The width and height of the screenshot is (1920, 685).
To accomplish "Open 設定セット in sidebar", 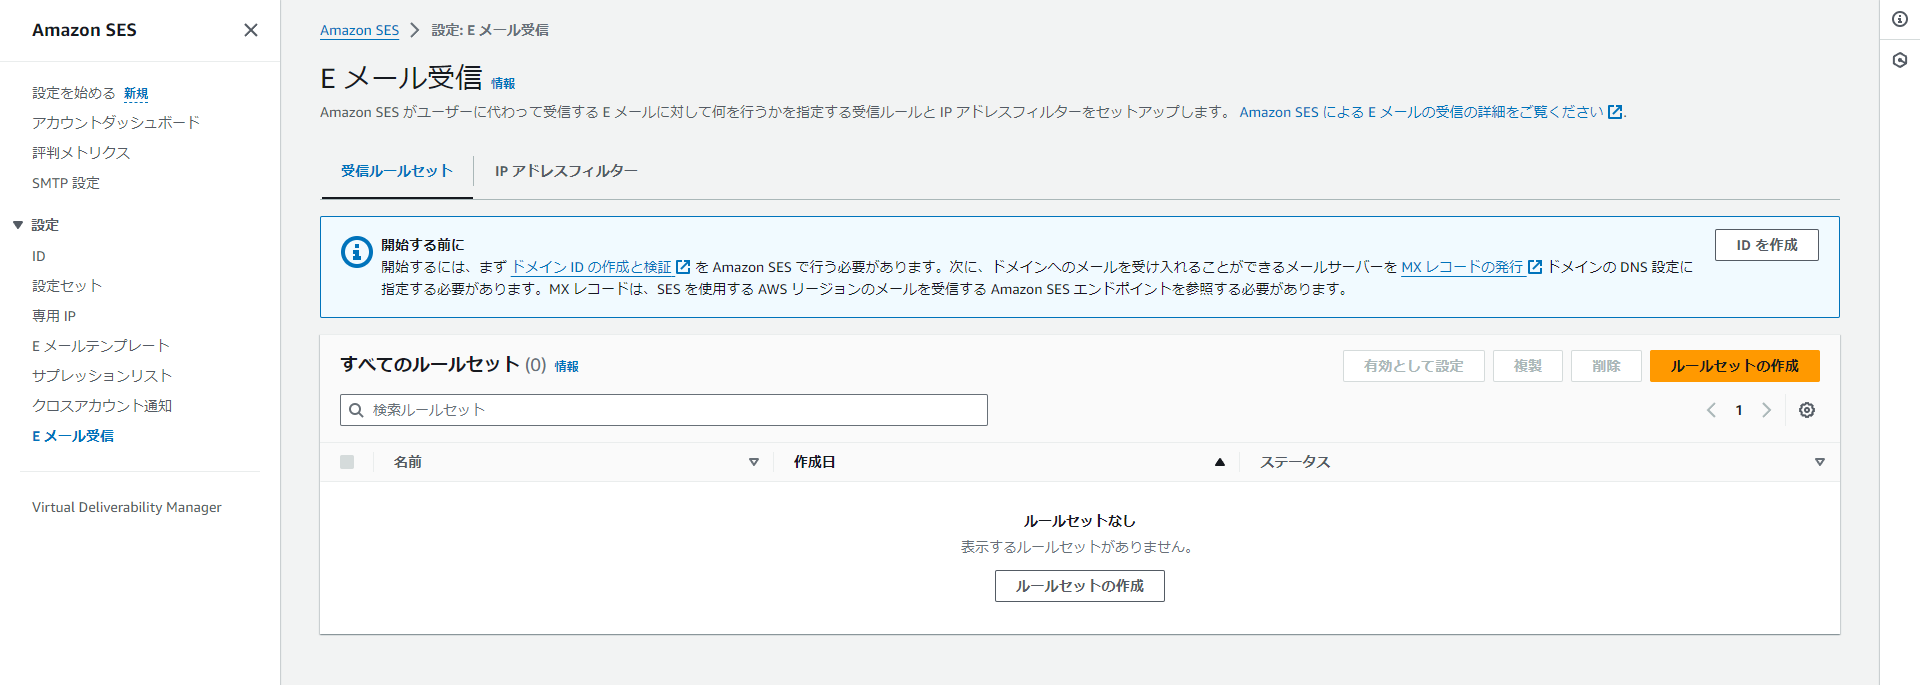I will coord(67,286).
